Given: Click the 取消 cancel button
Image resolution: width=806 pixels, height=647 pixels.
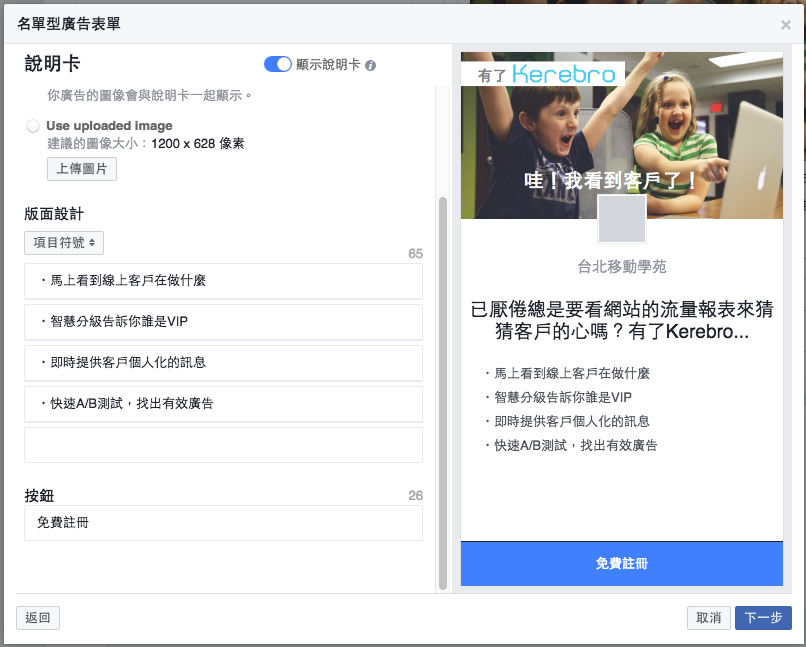Looking at the screenshot, I should coord(708,618).
